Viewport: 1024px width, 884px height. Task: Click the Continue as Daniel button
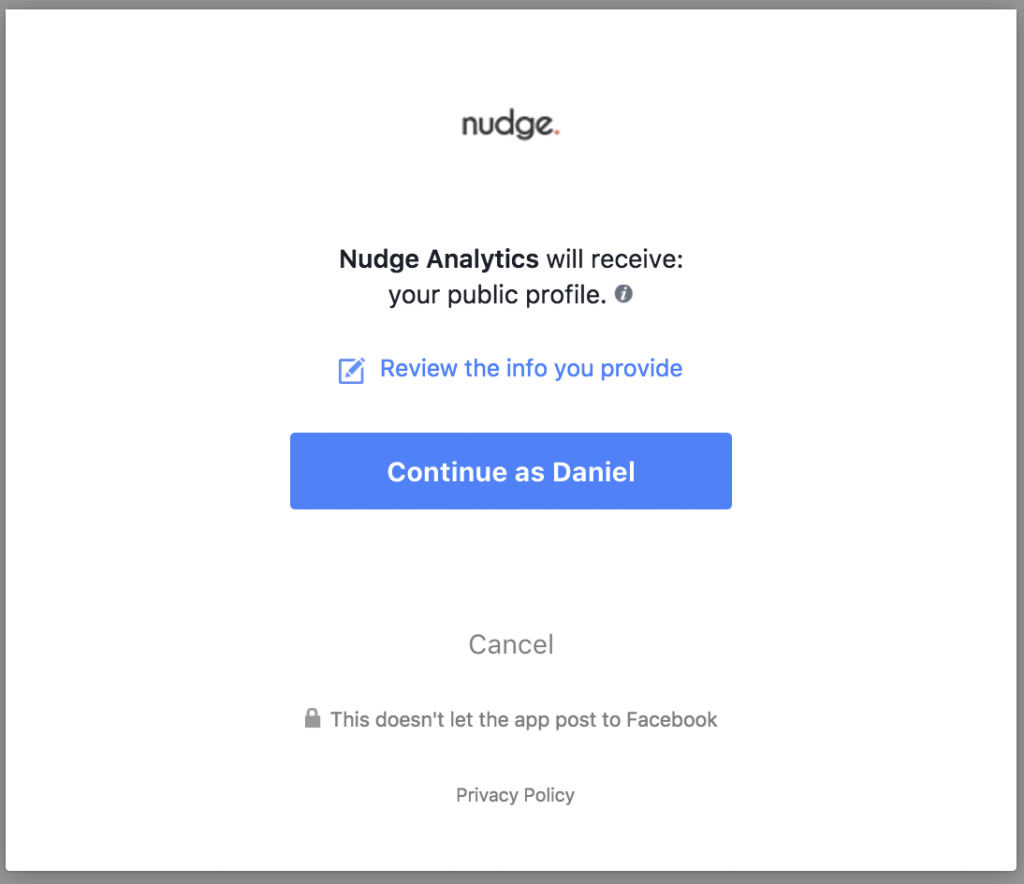click(510, 470)
